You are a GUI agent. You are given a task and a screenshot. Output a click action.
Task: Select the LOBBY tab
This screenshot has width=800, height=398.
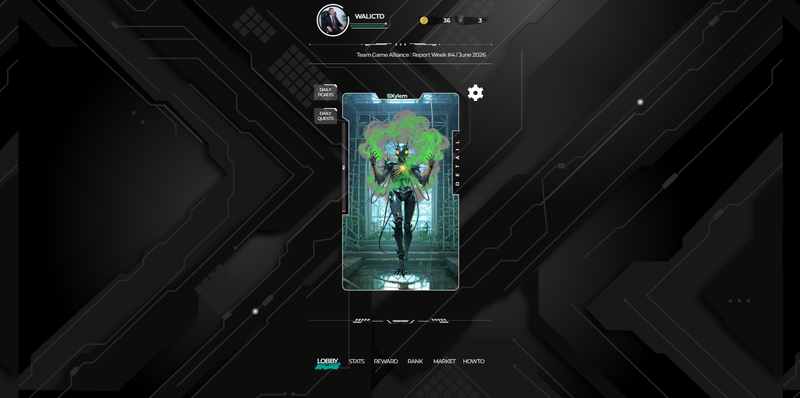(x=328, y=361)
